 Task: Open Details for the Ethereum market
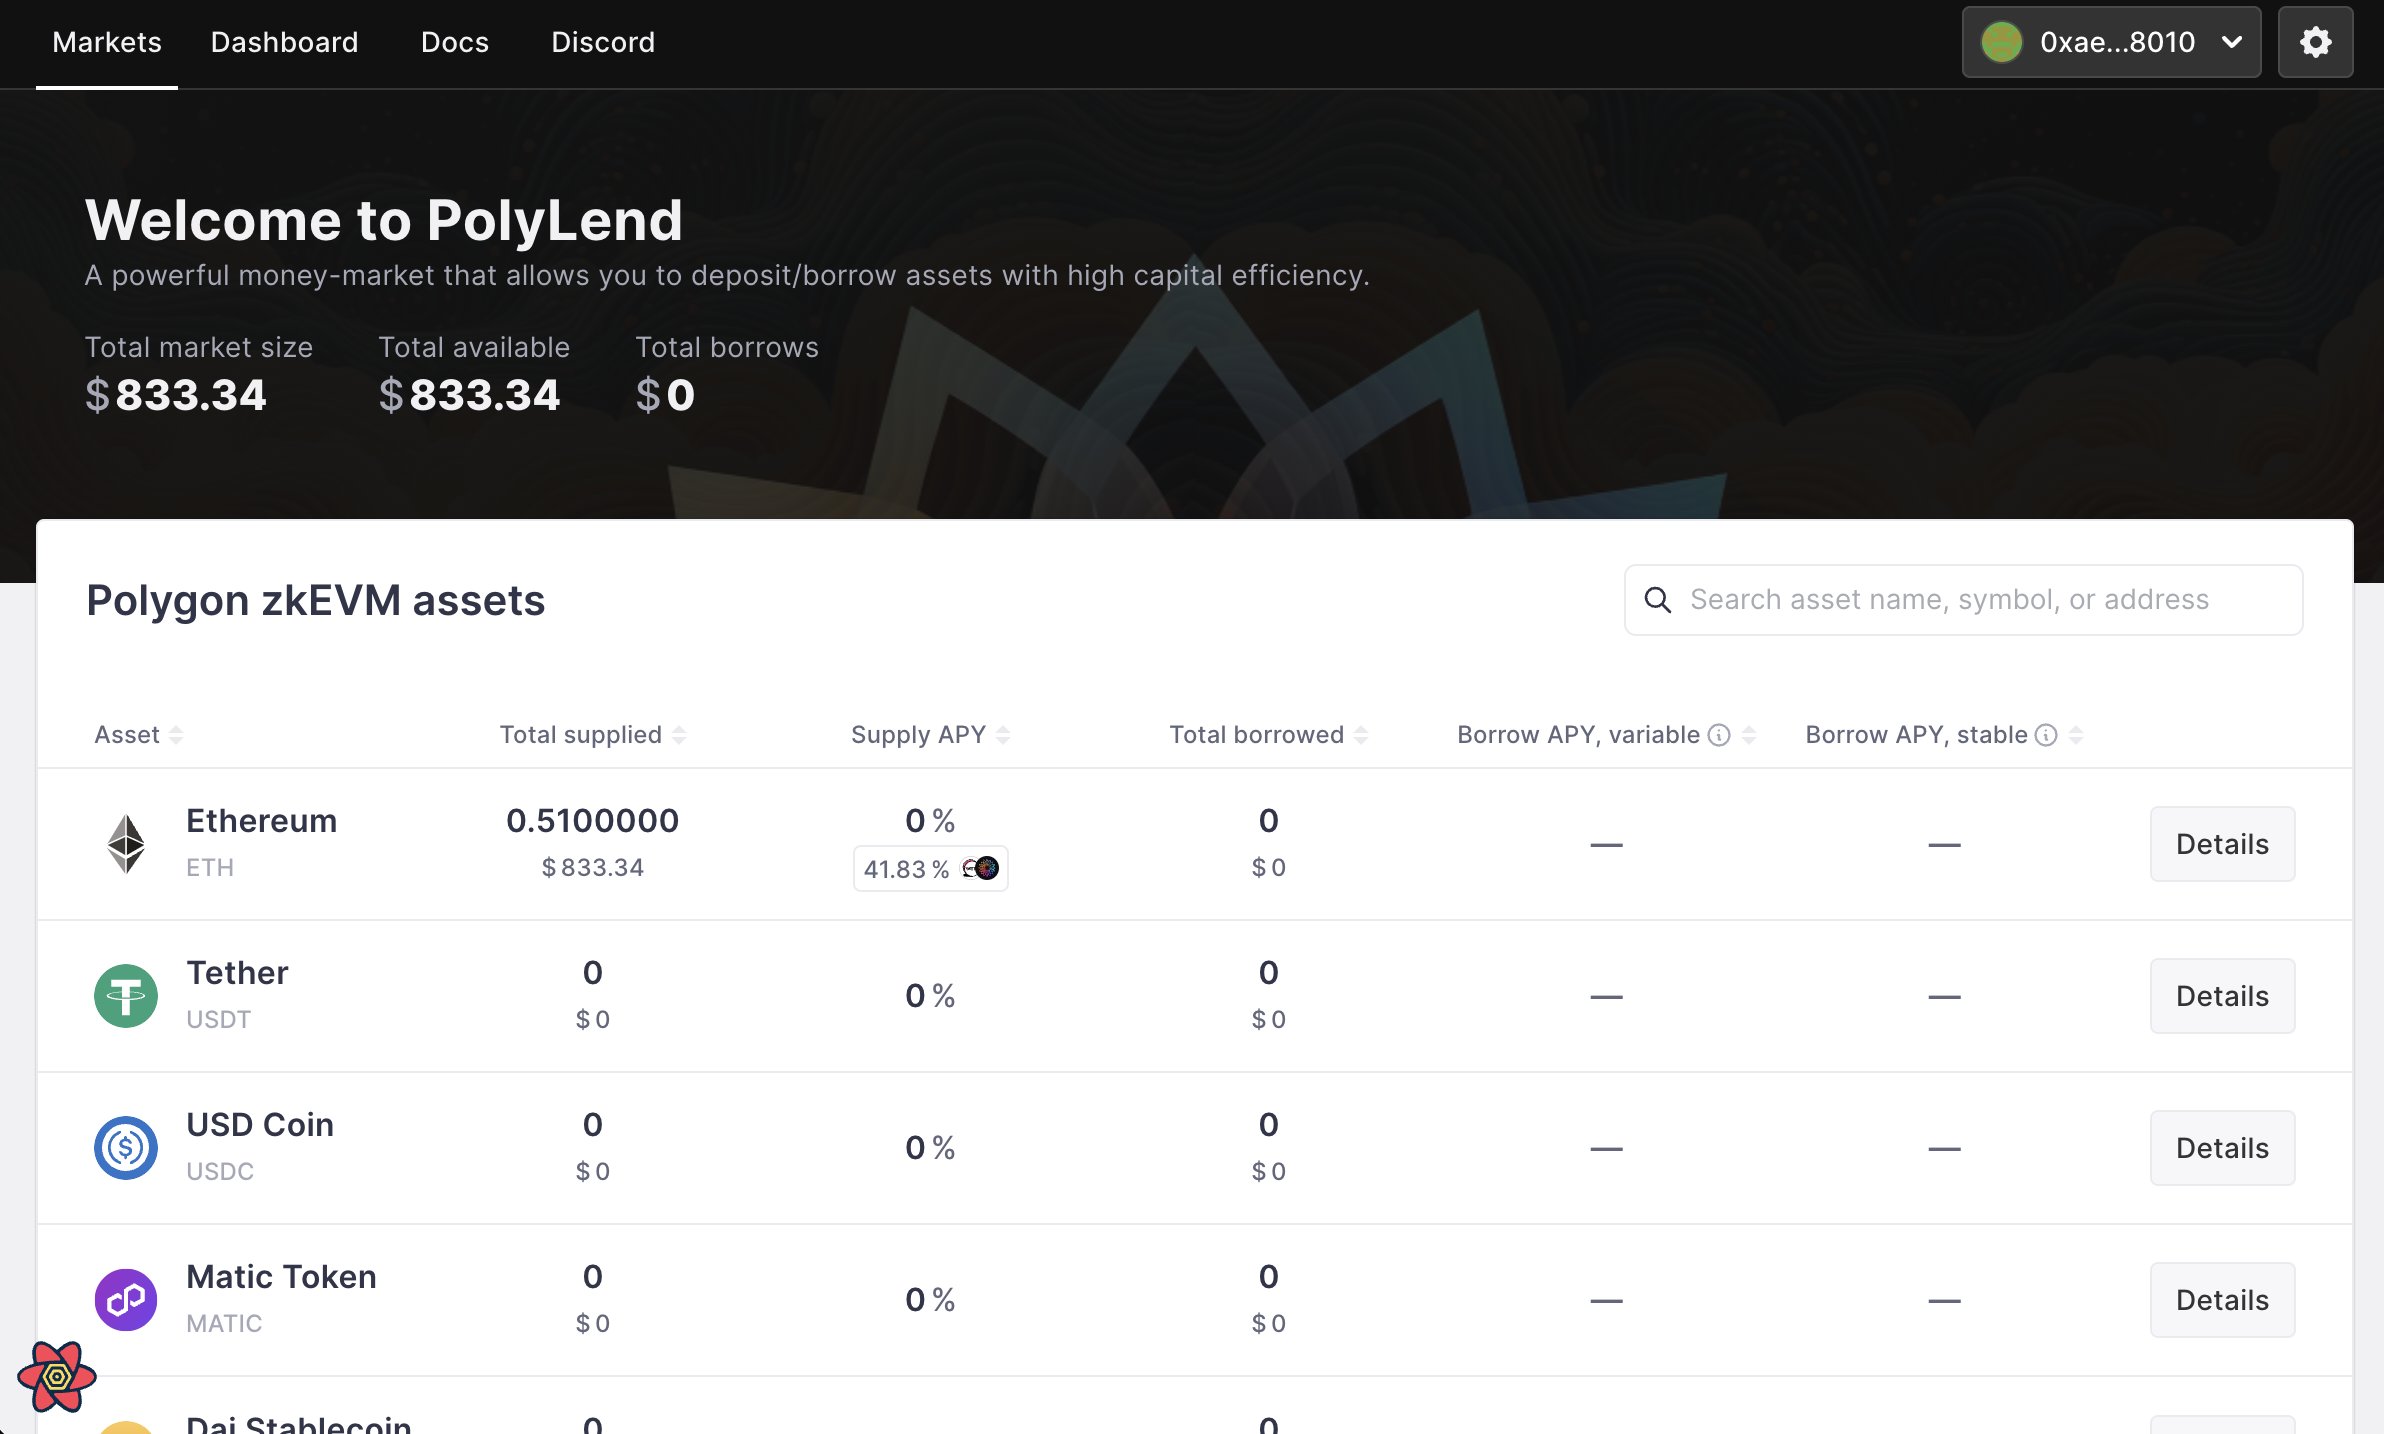click(2221, 843)
